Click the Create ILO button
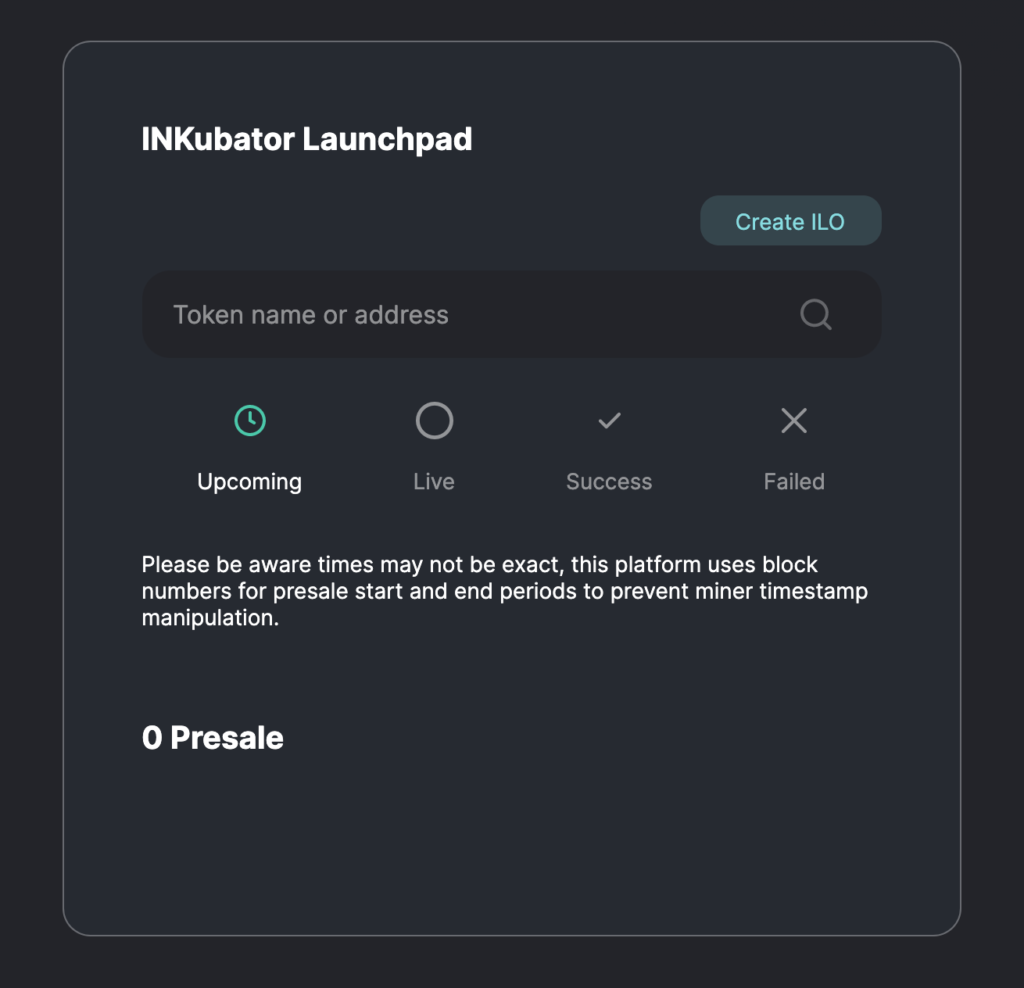1024x988 pixels. 791,221
